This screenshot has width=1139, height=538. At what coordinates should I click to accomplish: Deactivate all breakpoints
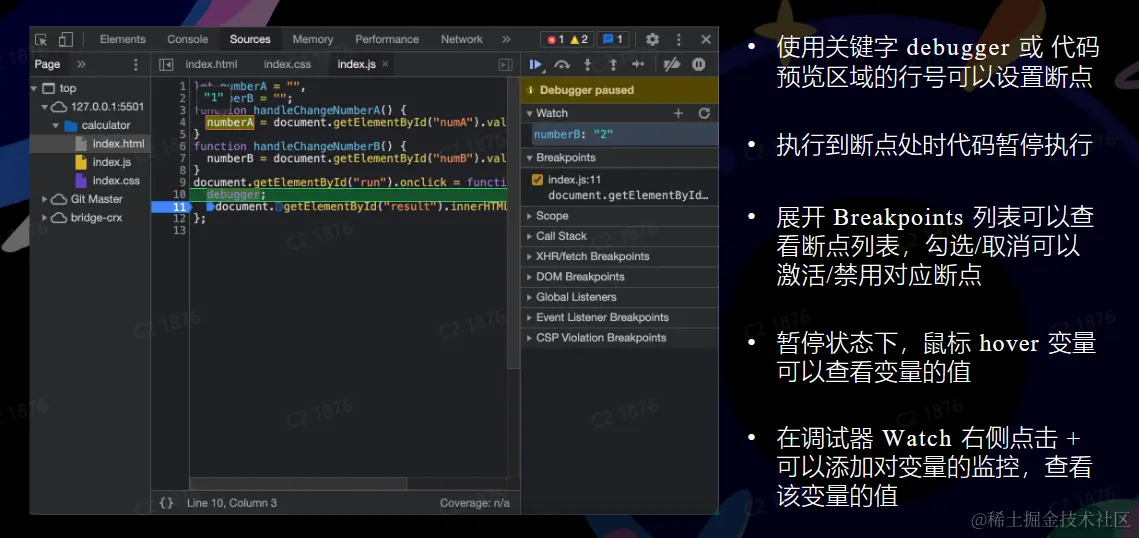[673, 65]
